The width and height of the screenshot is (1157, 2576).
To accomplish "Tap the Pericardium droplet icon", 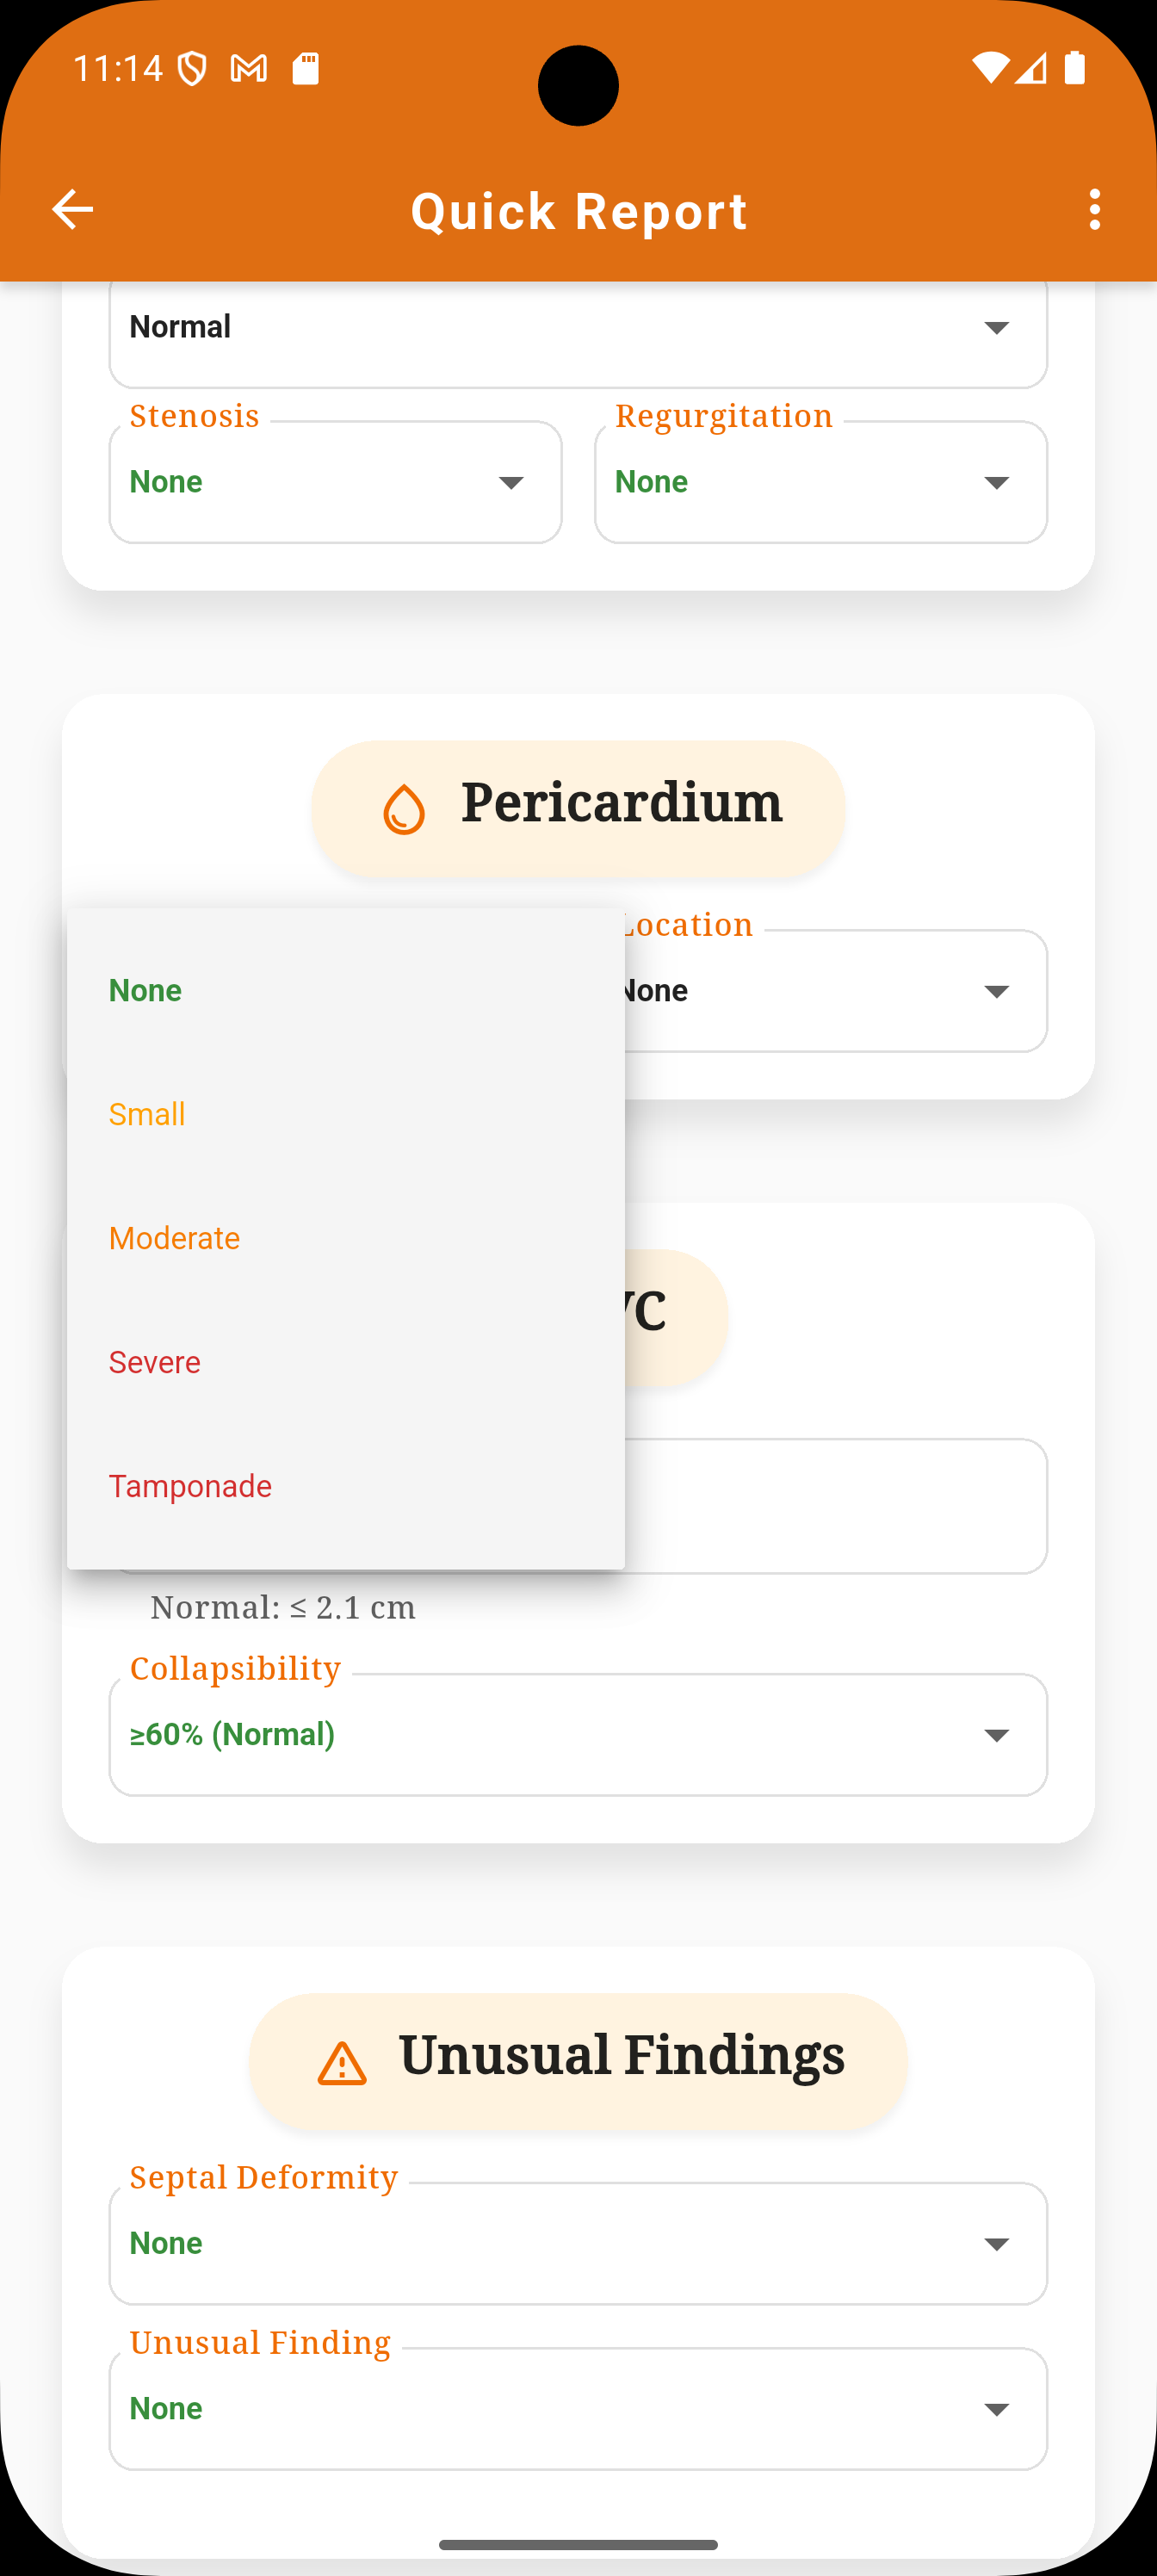I will [404, 809].
